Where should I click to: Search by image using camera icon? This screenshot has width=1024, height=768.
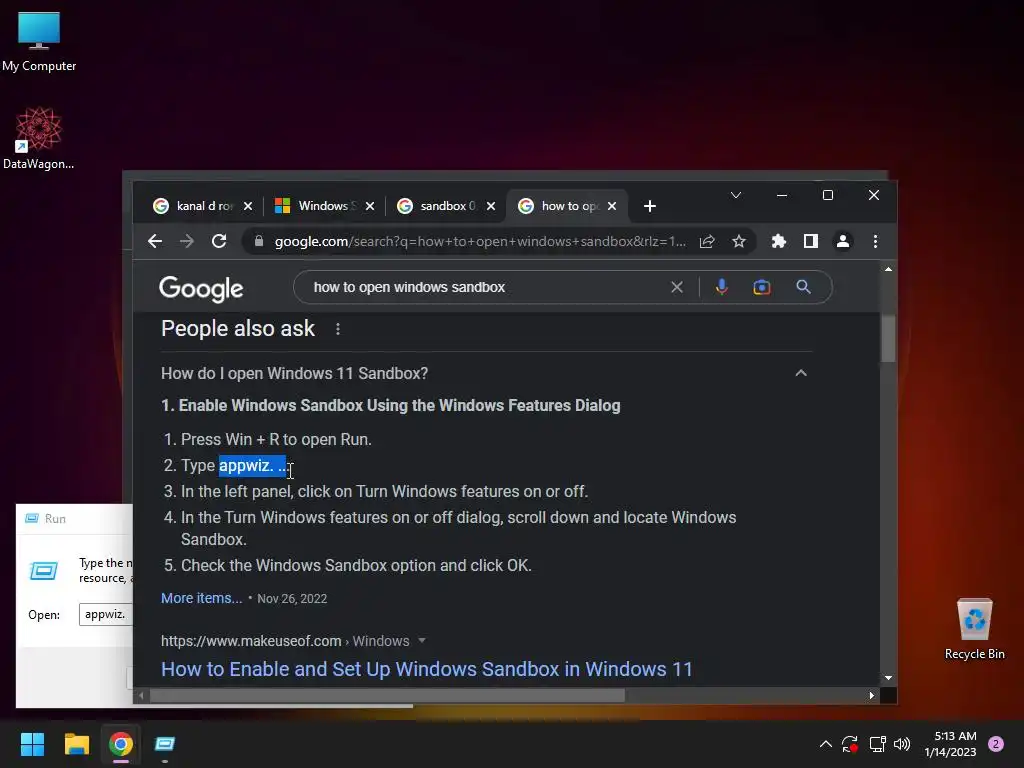click(x=761, y=287)
